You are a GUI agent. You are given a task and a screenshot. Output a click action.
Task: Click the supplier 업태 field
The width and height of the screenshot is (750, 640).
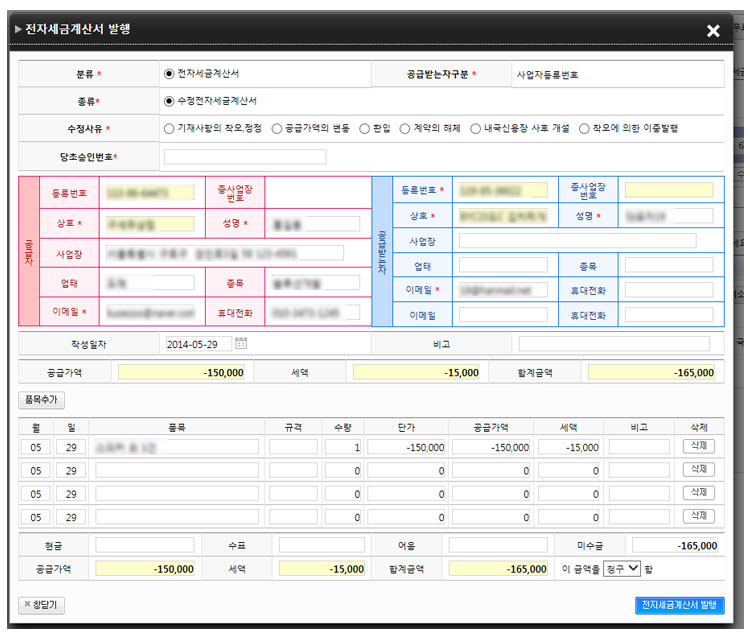150,283
